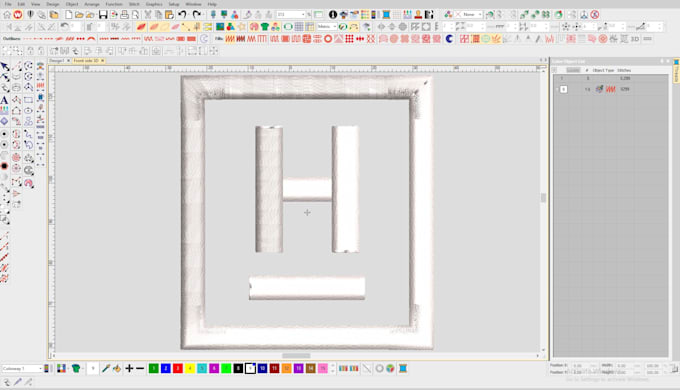Open the zoom factor dropdown
This screenshot has width=680, height=390.
point(303,15)
